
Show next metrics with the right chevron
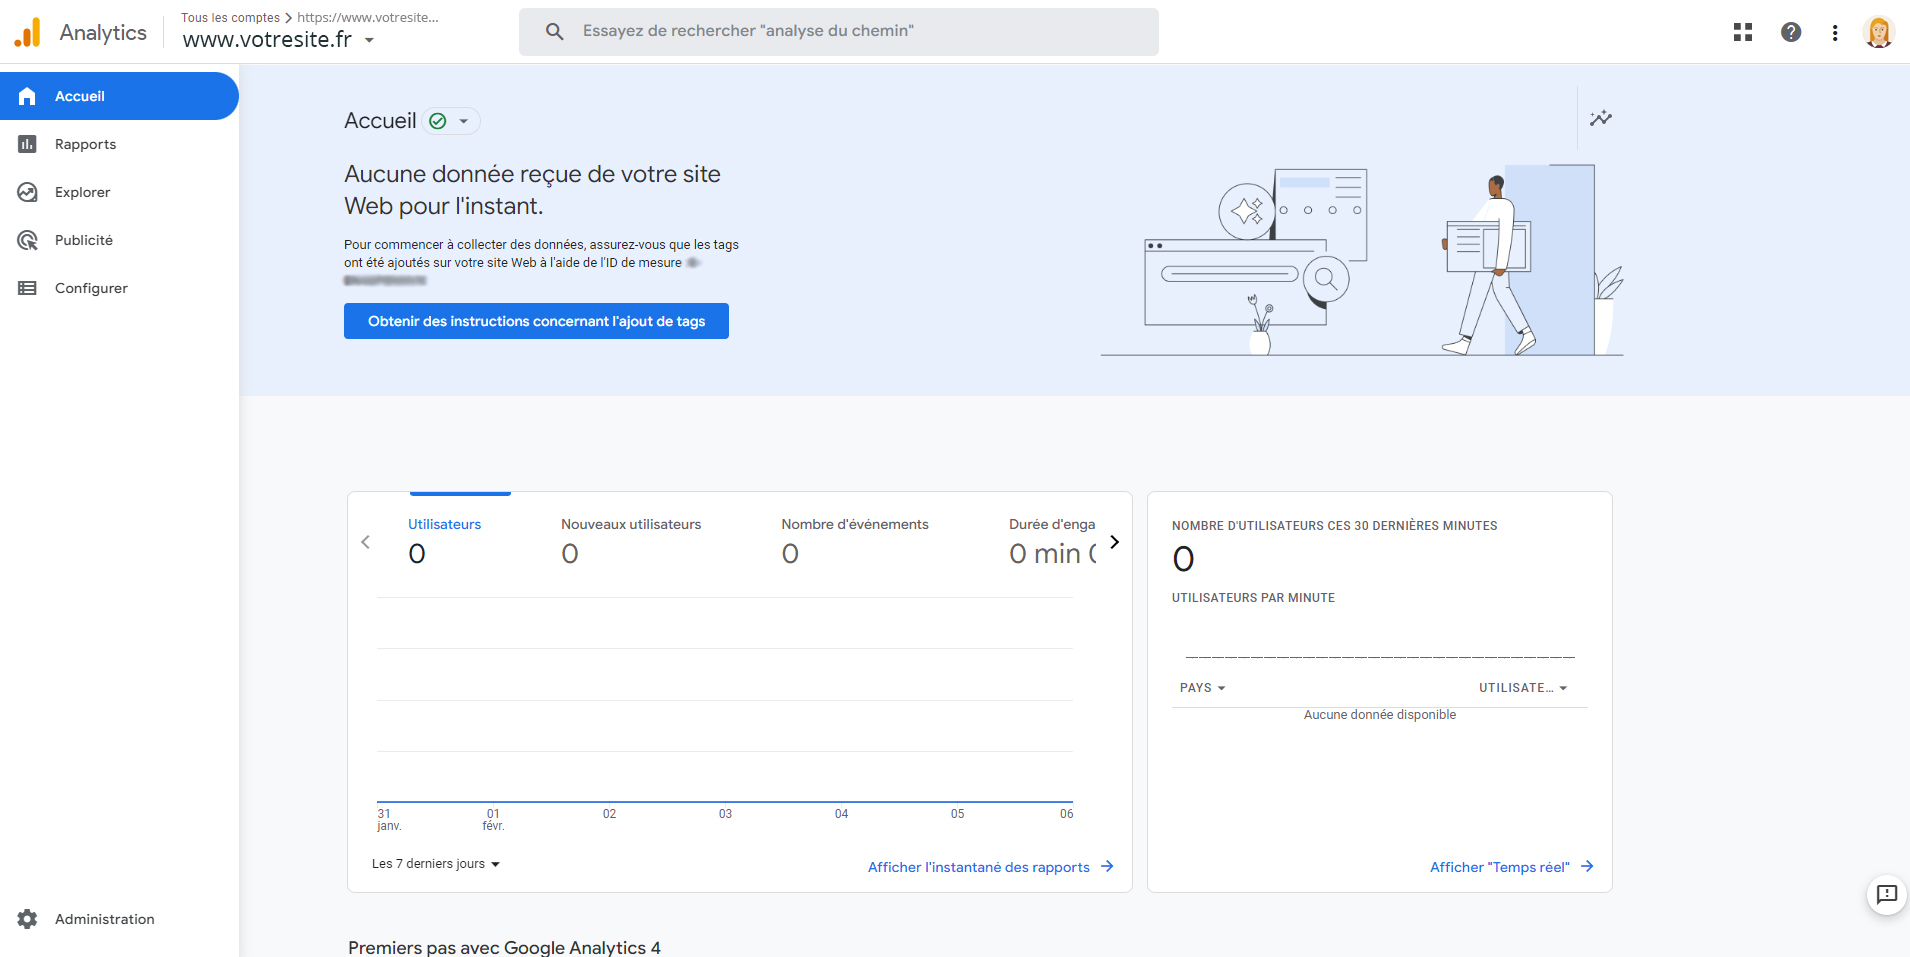[x=1115, y=542]
